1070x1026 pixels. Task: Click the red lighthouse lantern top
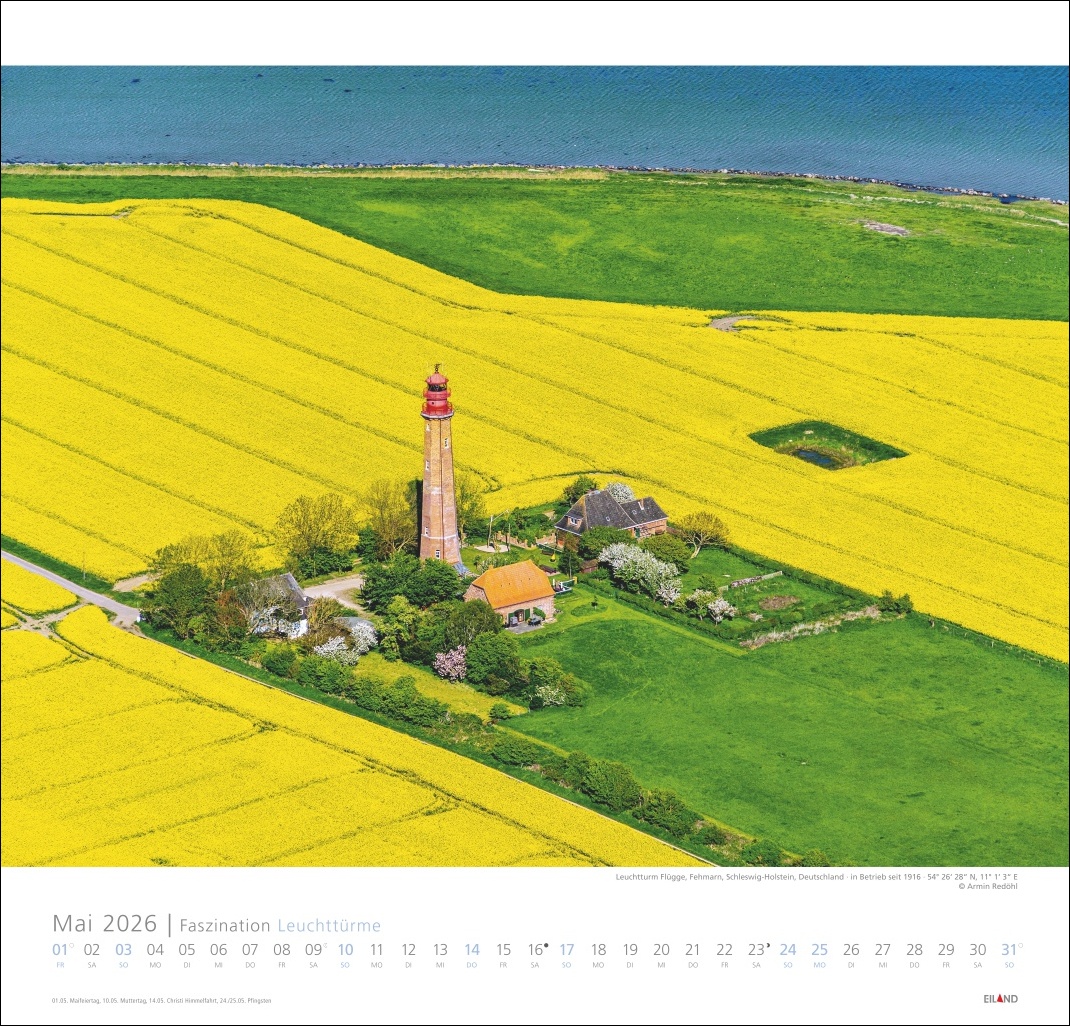click(436, 394)
